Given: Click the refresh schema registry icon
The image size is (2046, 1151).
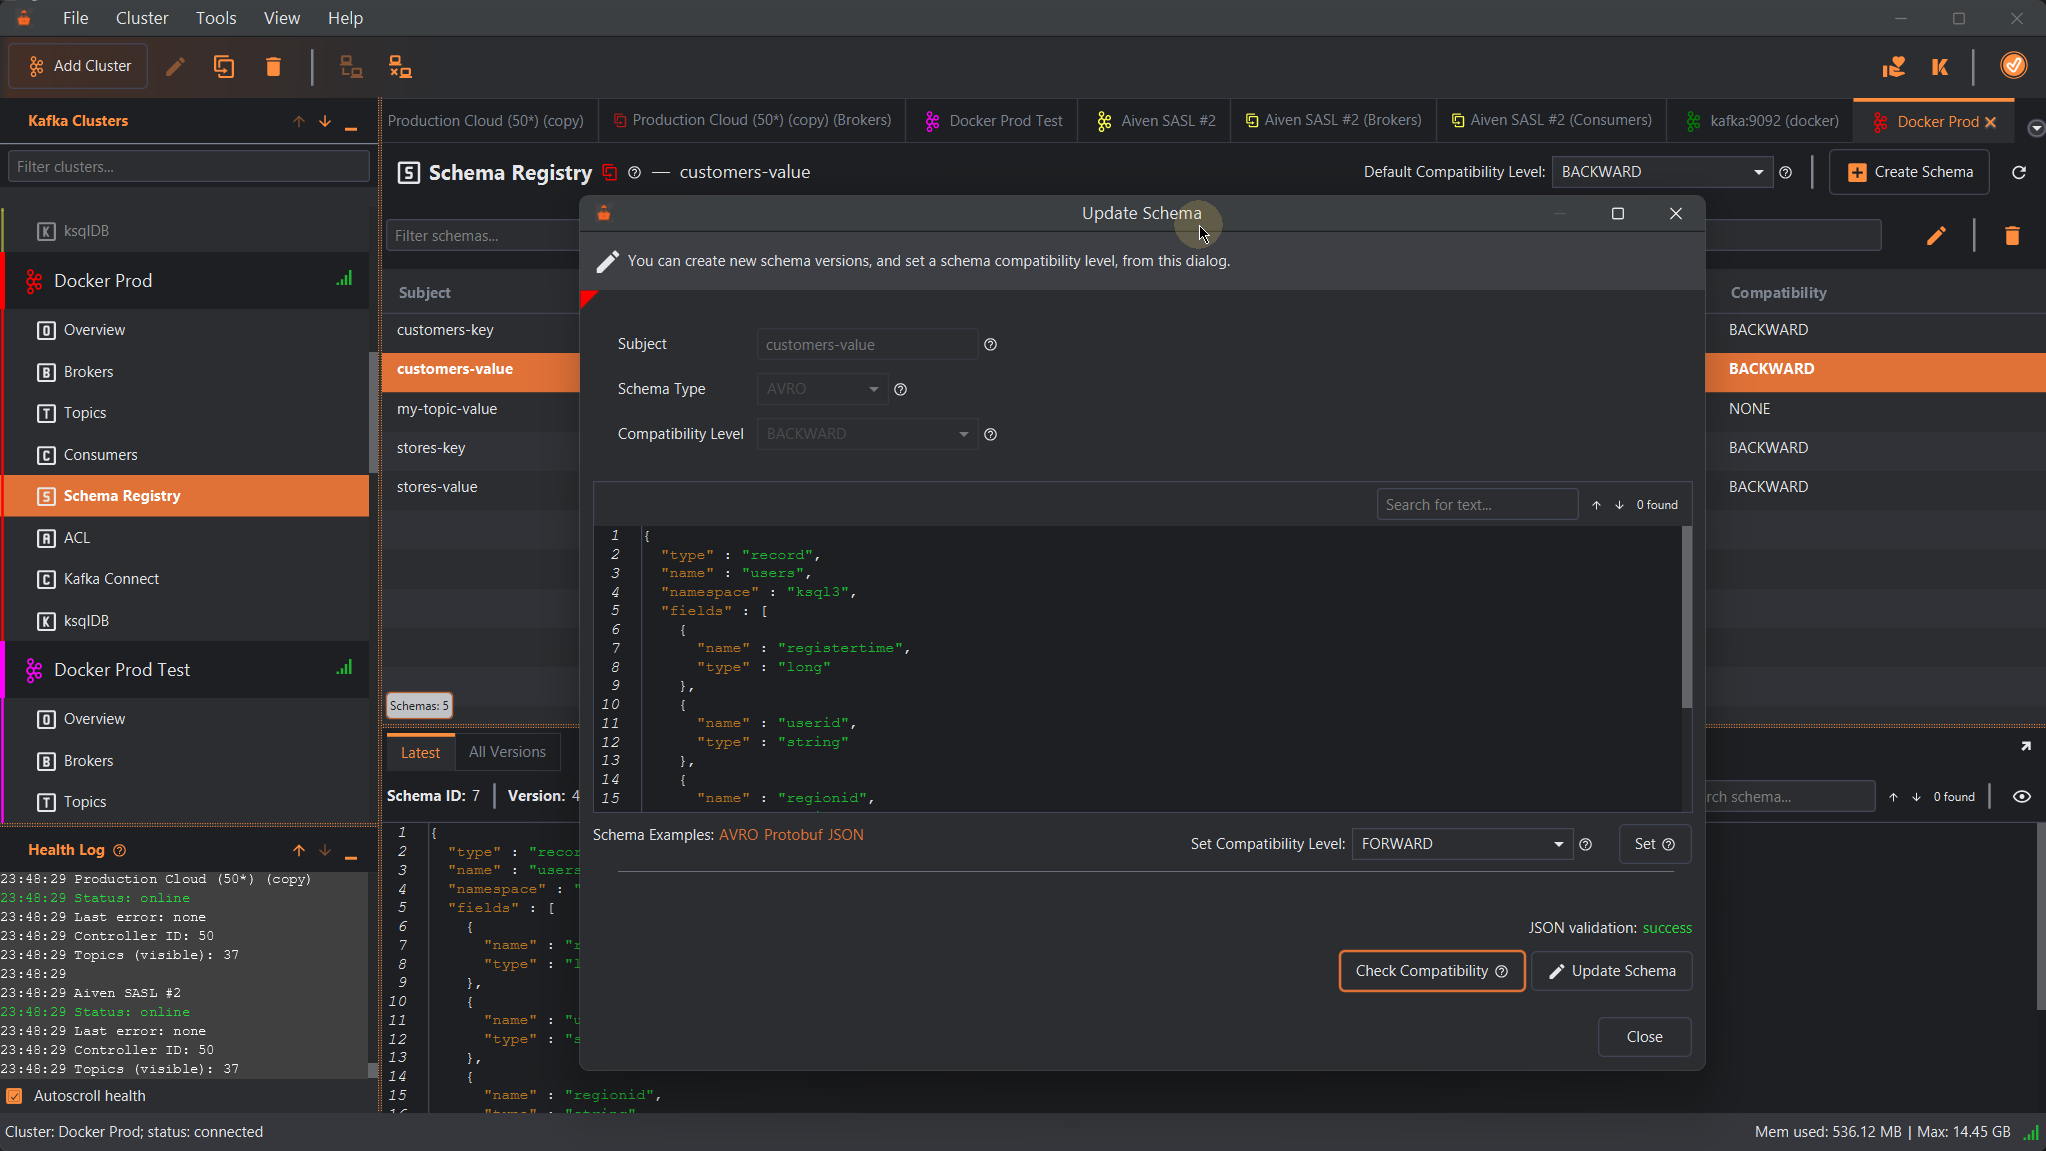Looking at the screenshot, I should click(x=2018, y=172).
